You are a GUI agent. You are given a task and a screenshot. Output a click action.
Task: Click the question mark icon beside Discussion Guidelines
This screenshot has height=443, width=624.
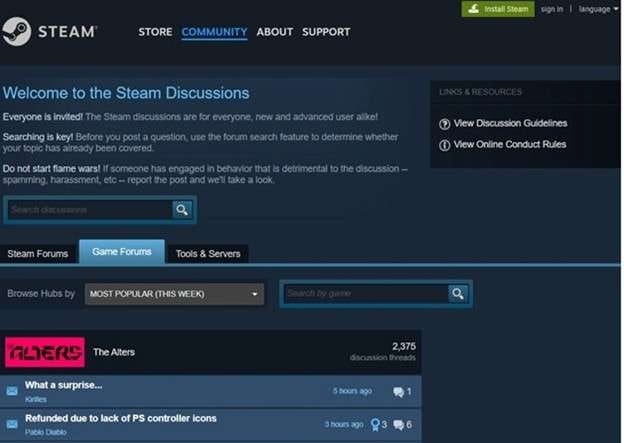pos(445,124)
